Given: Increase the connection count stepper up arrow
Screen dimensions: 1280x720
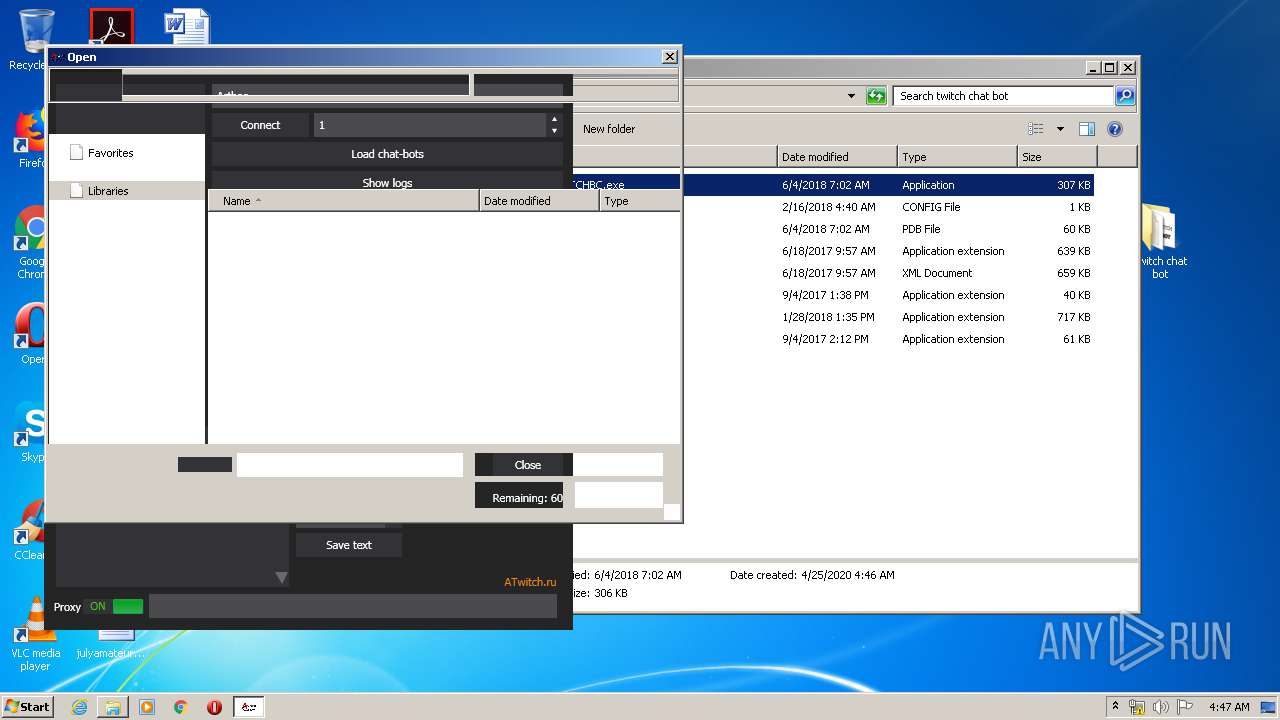Looking at the screenshot, I should pos(554,119).
